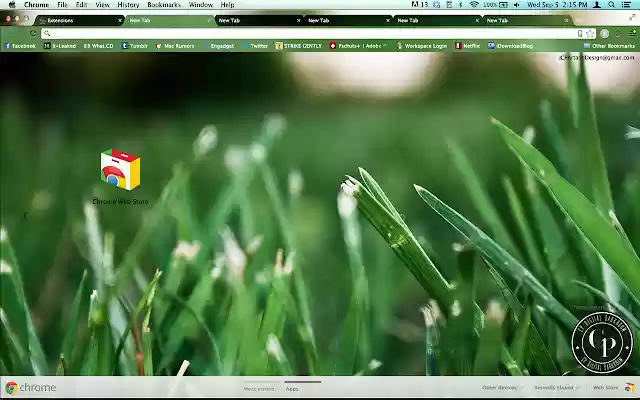The image size is (640, 400).
Task: Click the signed-in email address
Action: (596, 58)
